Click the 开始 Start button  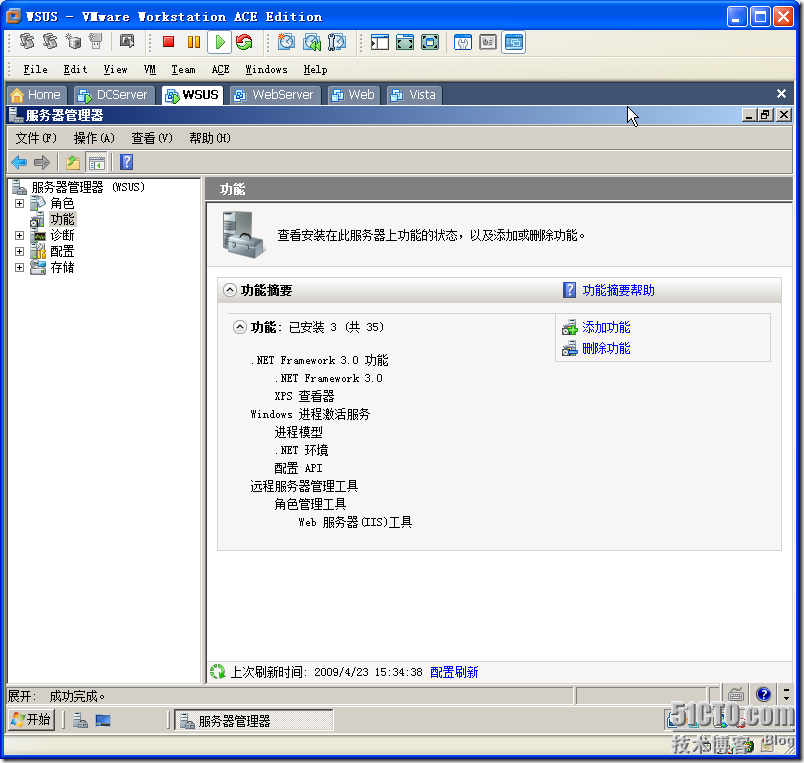(31, 720)
